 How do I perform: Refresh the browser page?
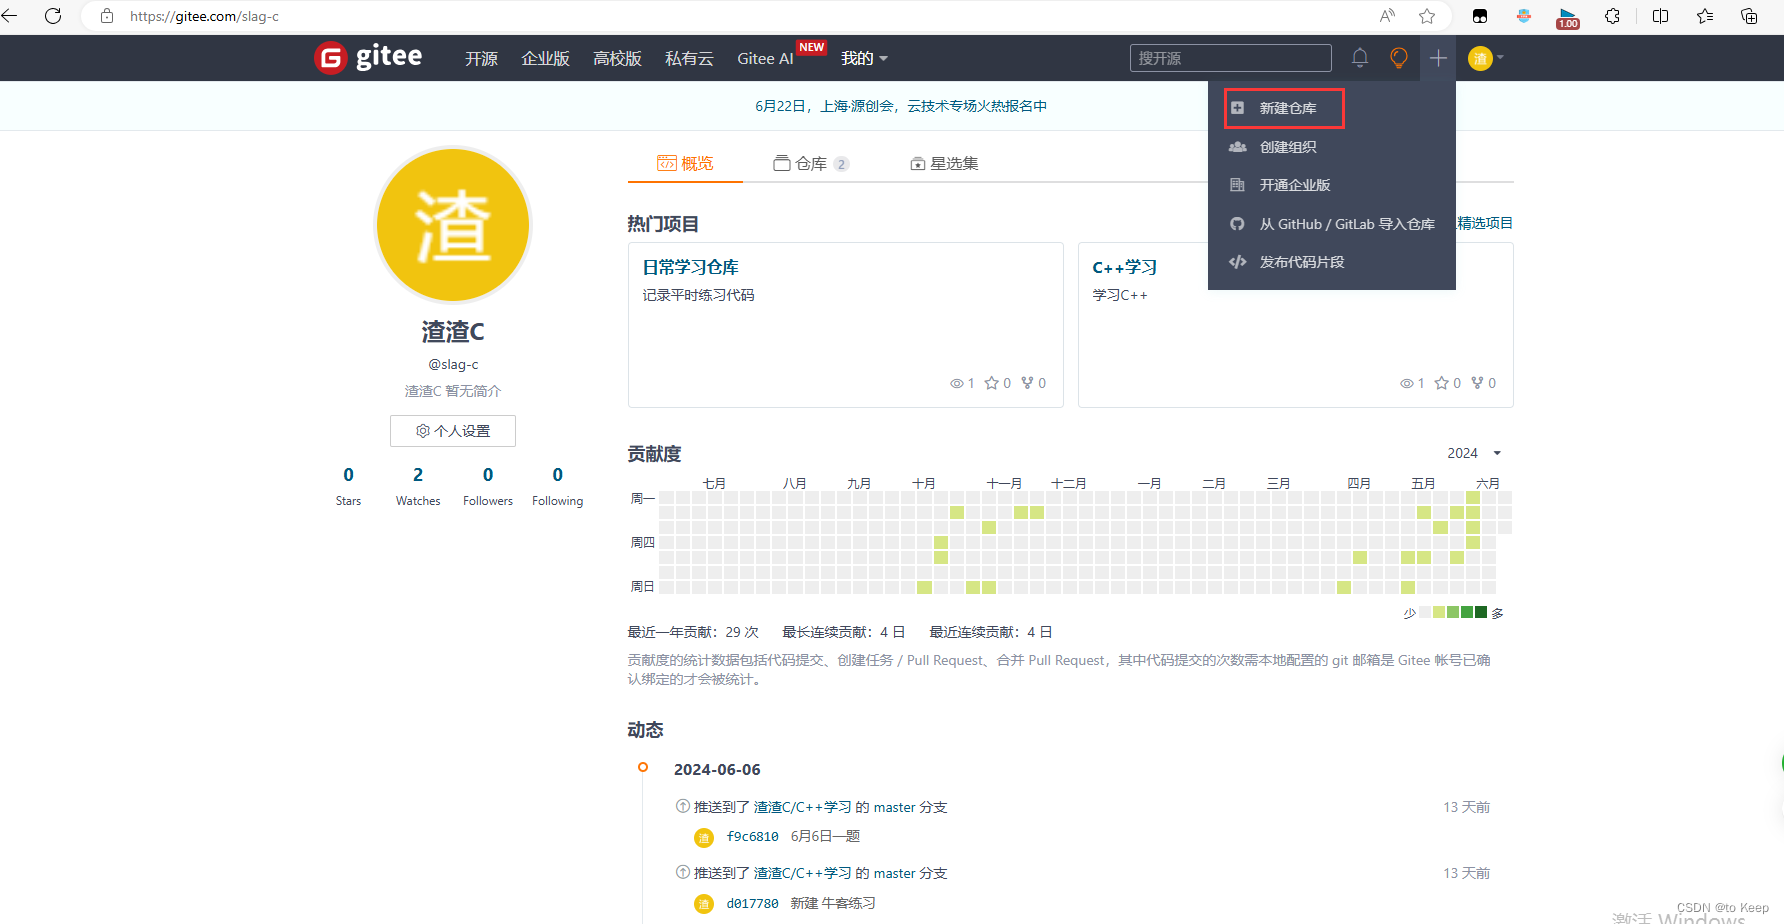point(53,16)
